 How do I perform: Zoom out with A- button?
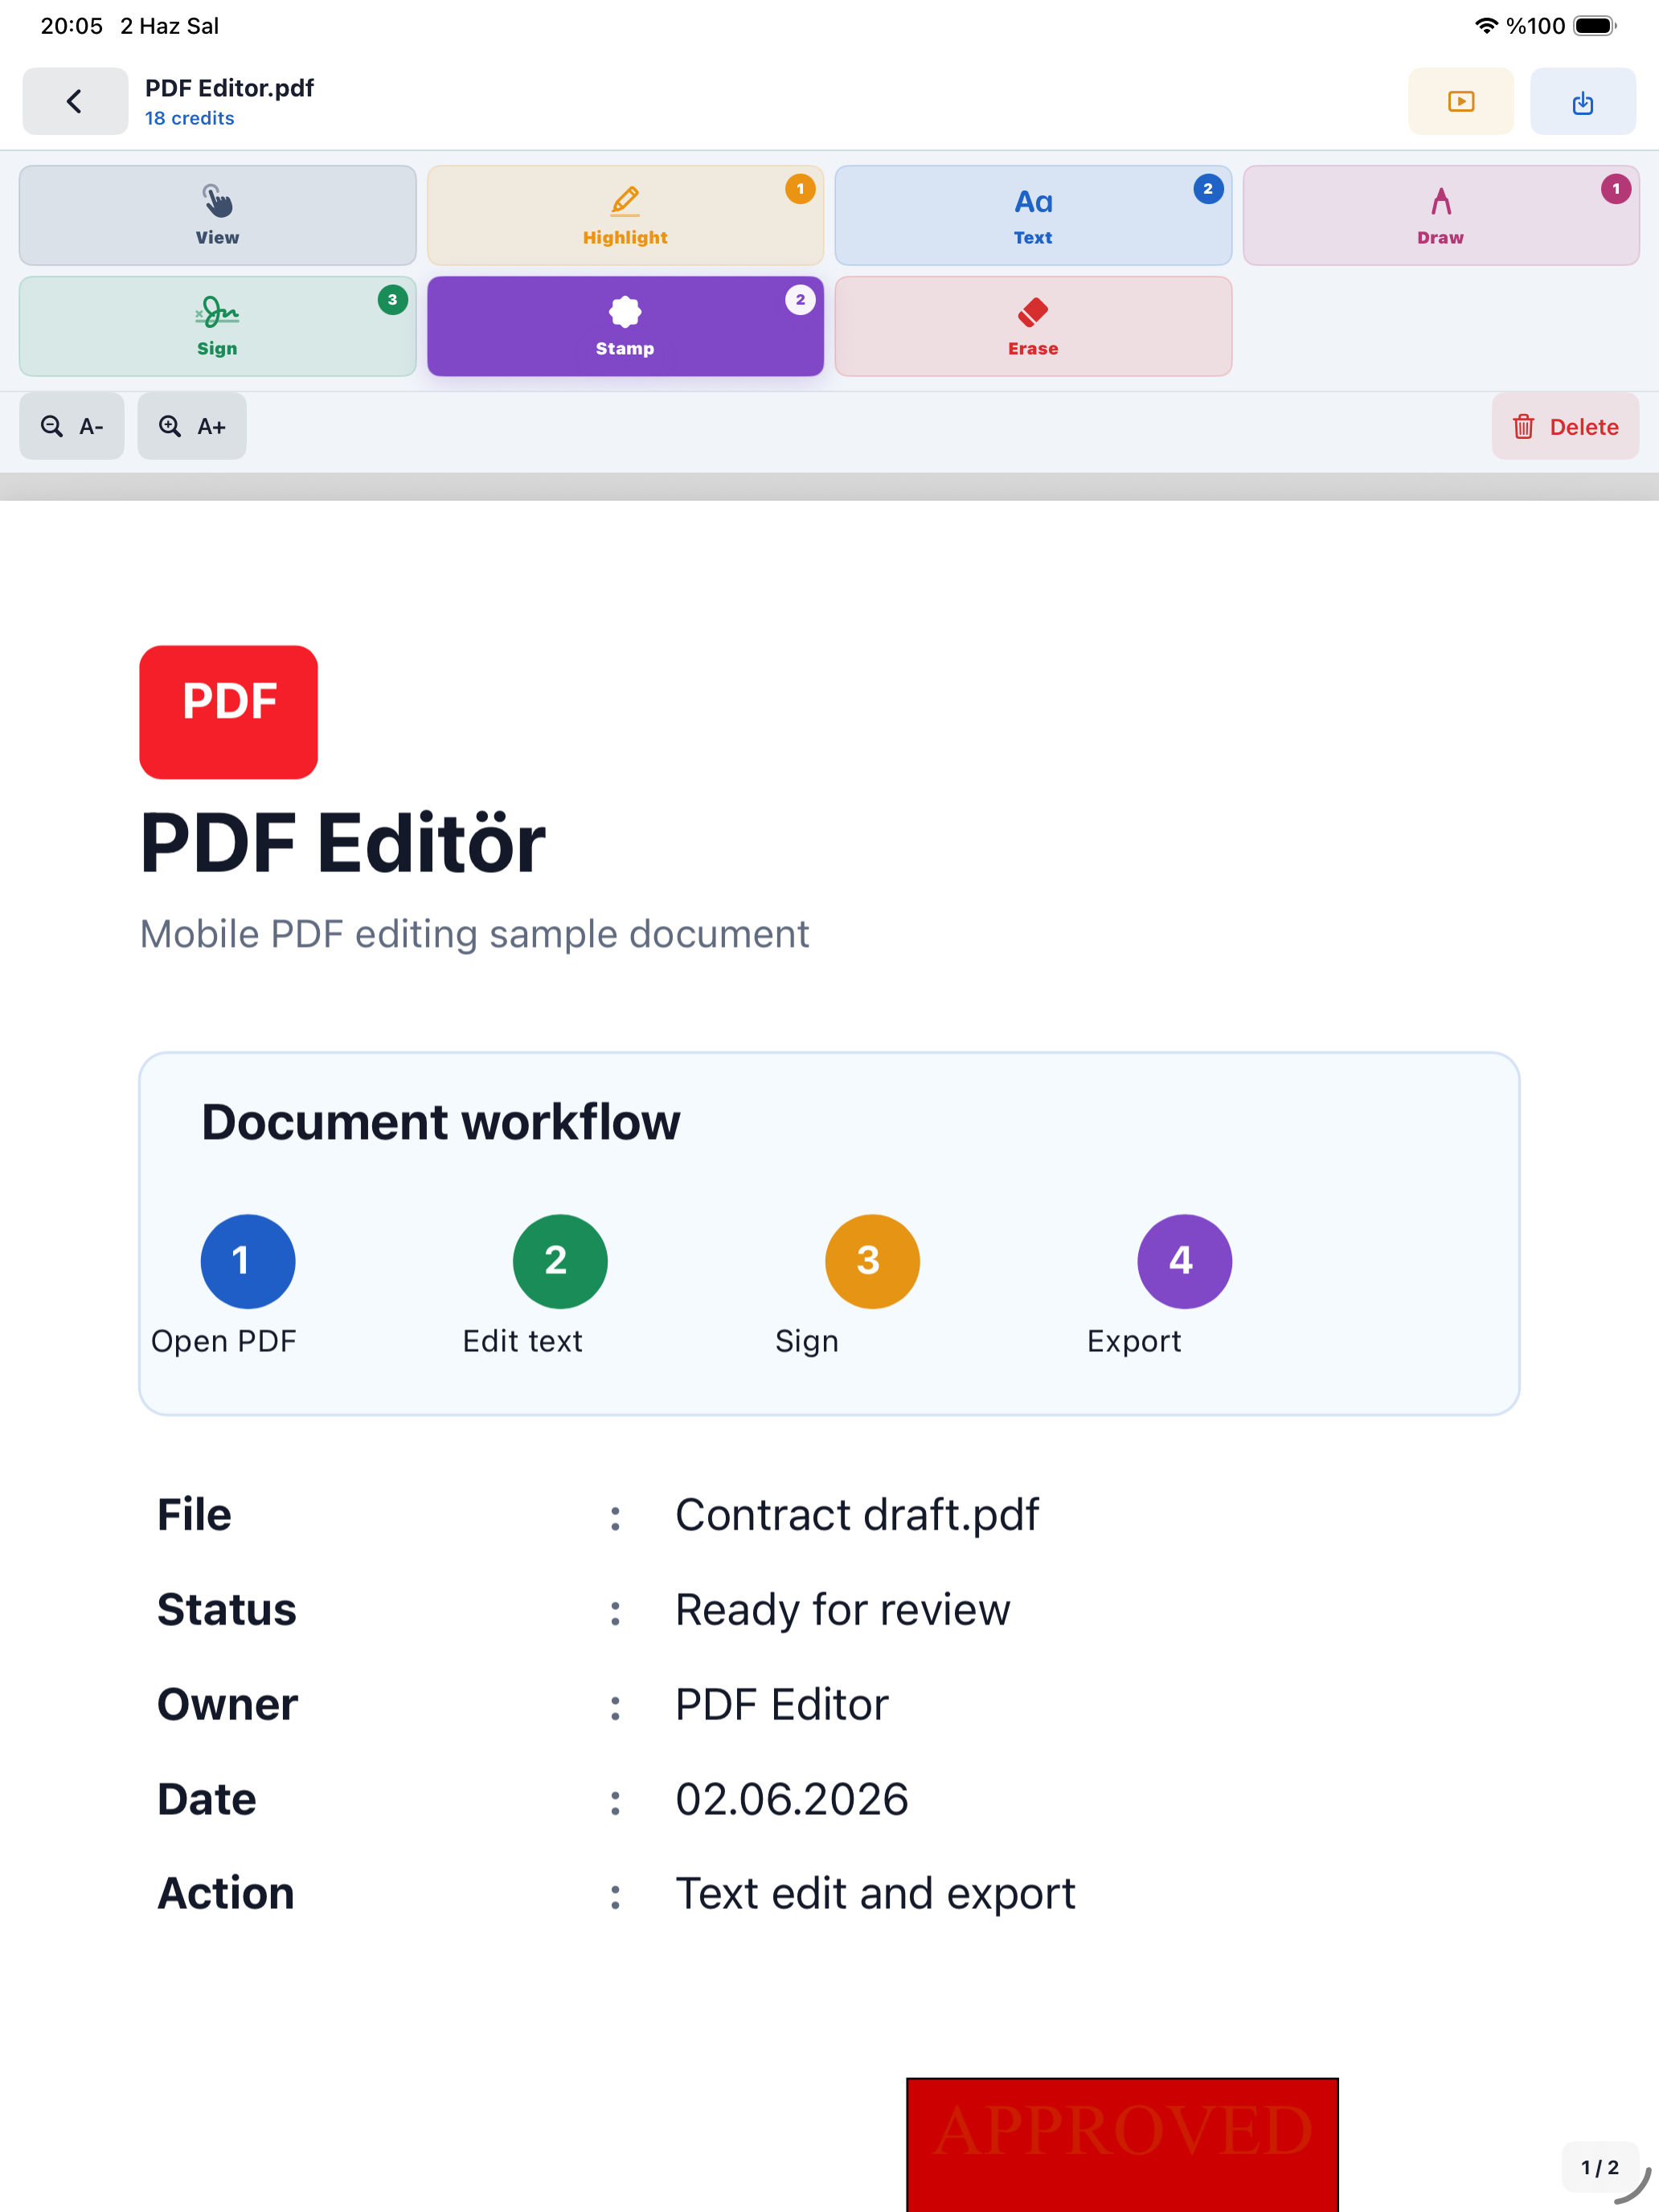coord(72,426)
